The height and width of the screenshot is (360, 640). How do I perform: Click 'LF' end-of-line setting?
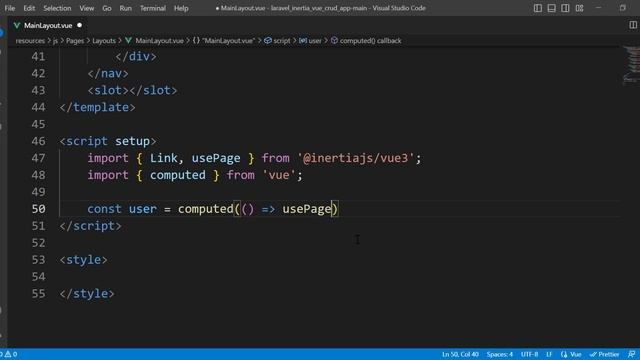coord(549,354)
